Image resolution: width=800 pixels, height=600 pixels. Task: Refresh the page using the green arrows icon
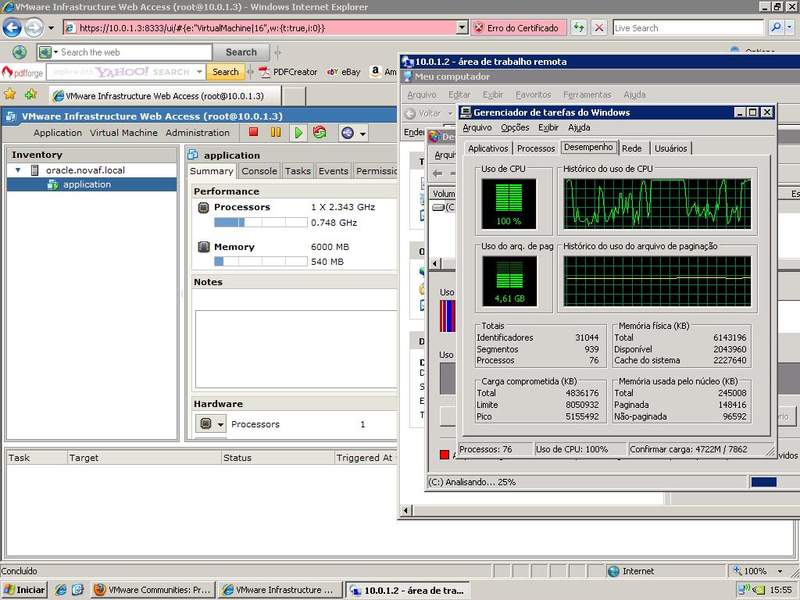(x=579, y=28)
